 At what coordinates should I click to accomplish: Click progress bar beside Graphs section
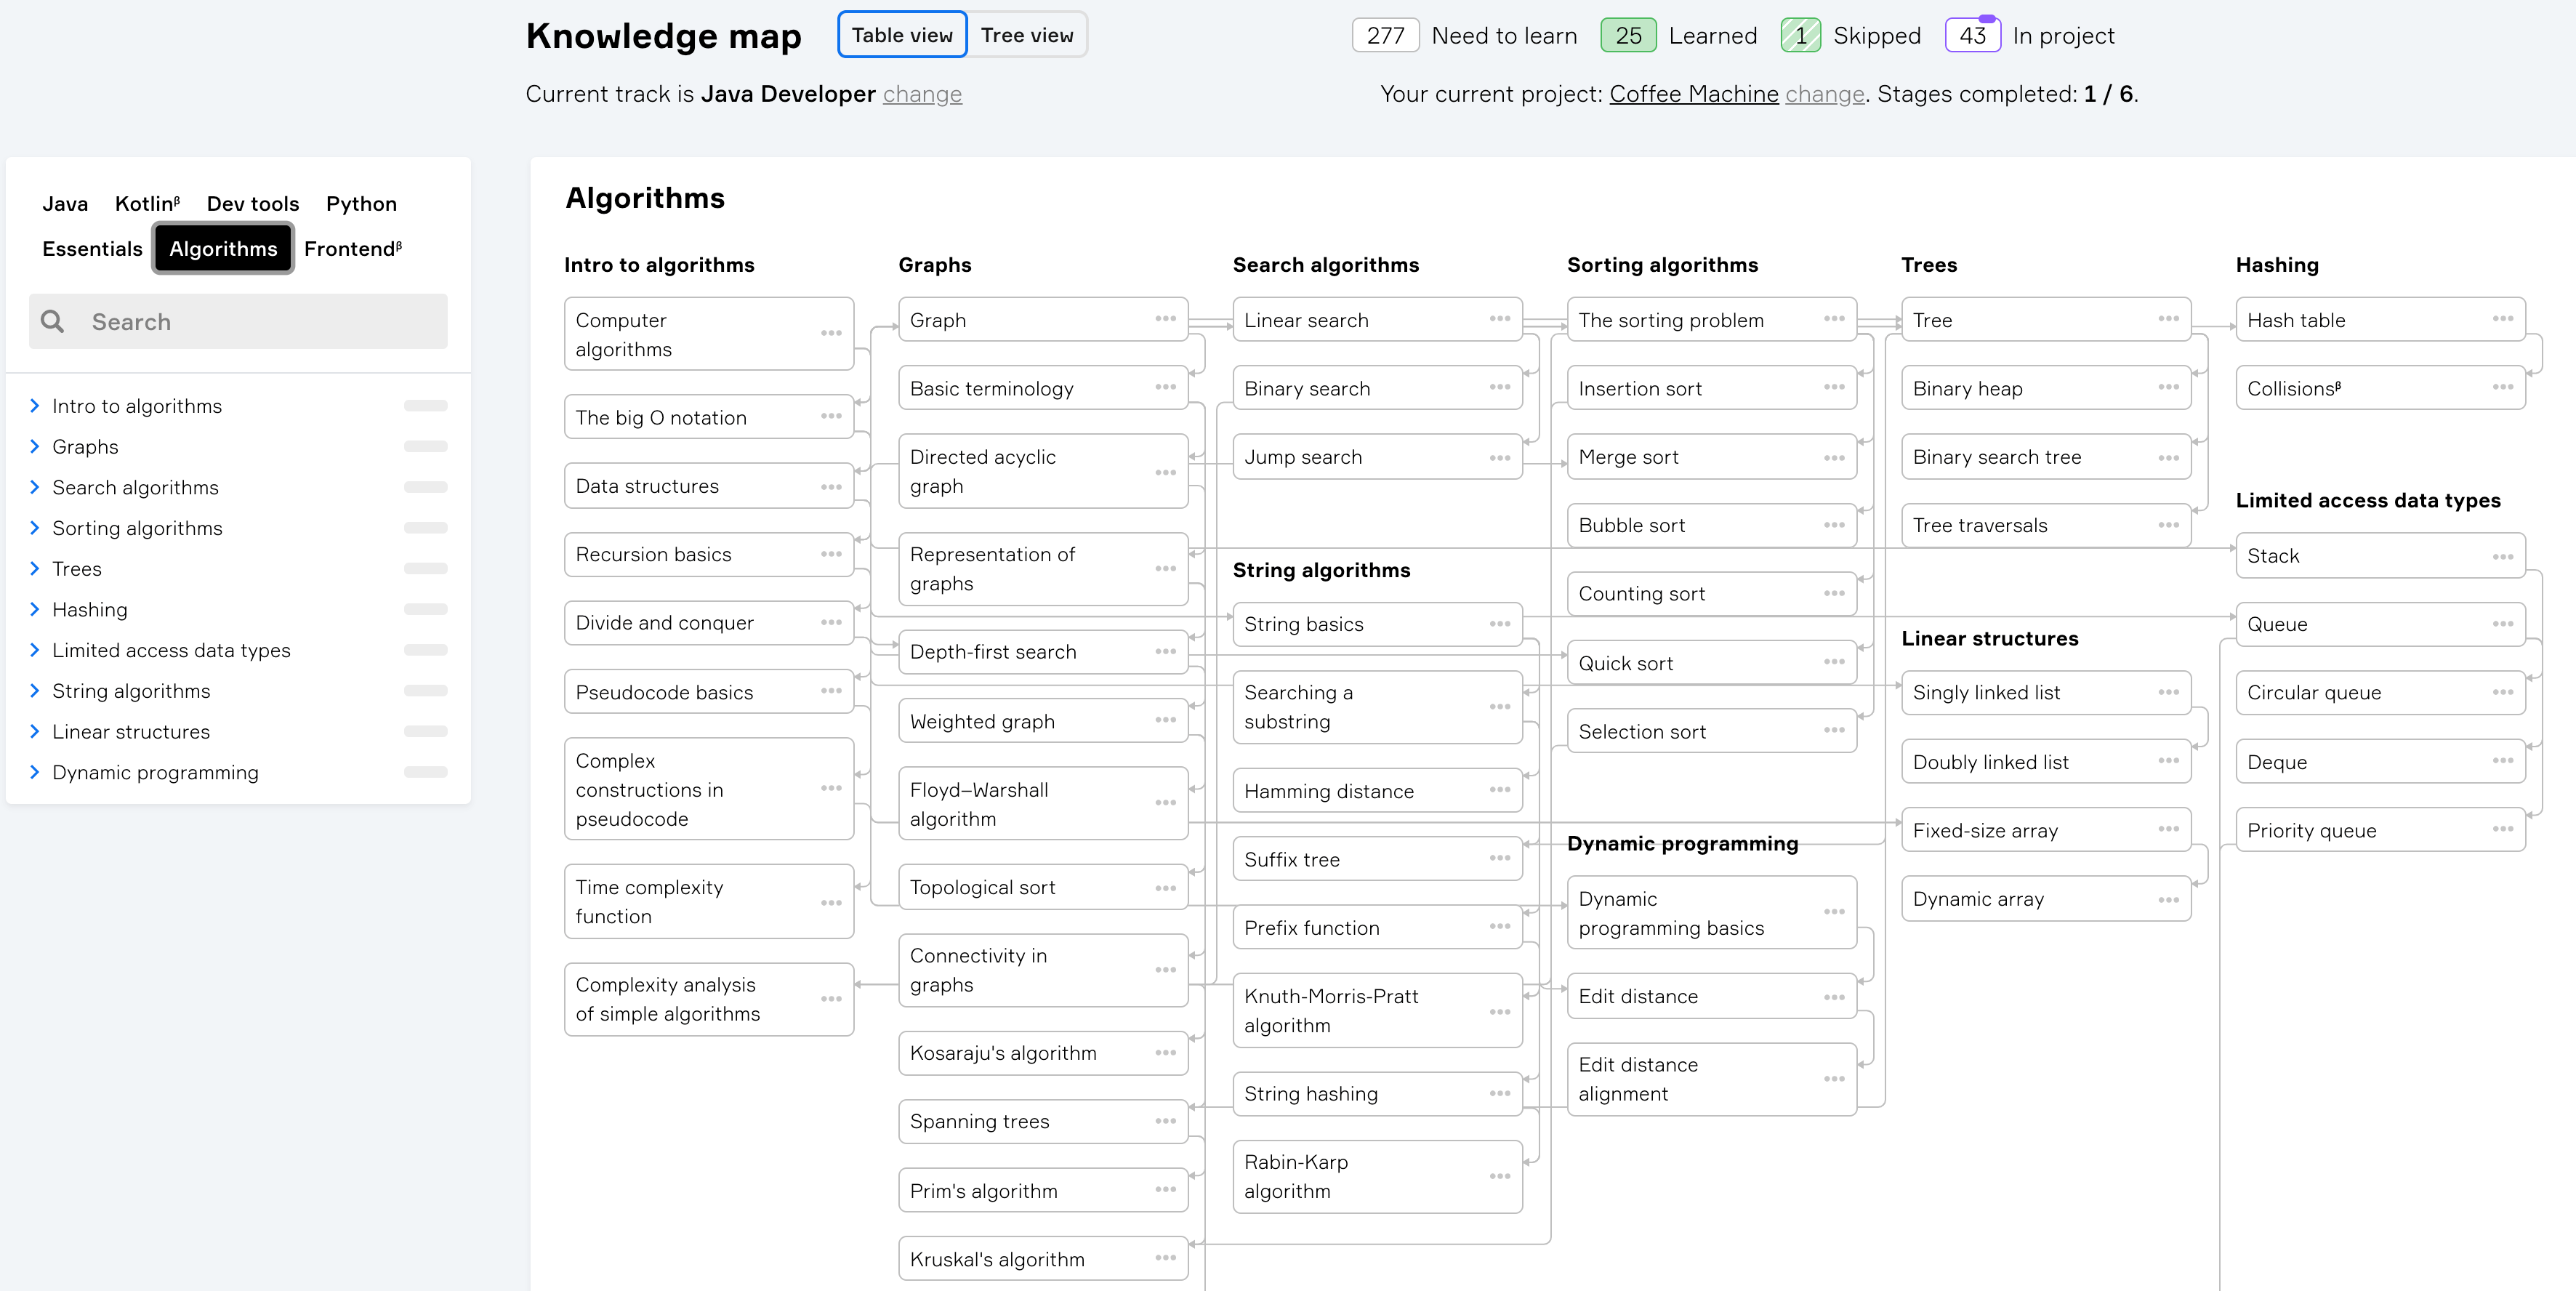point(425,447)
